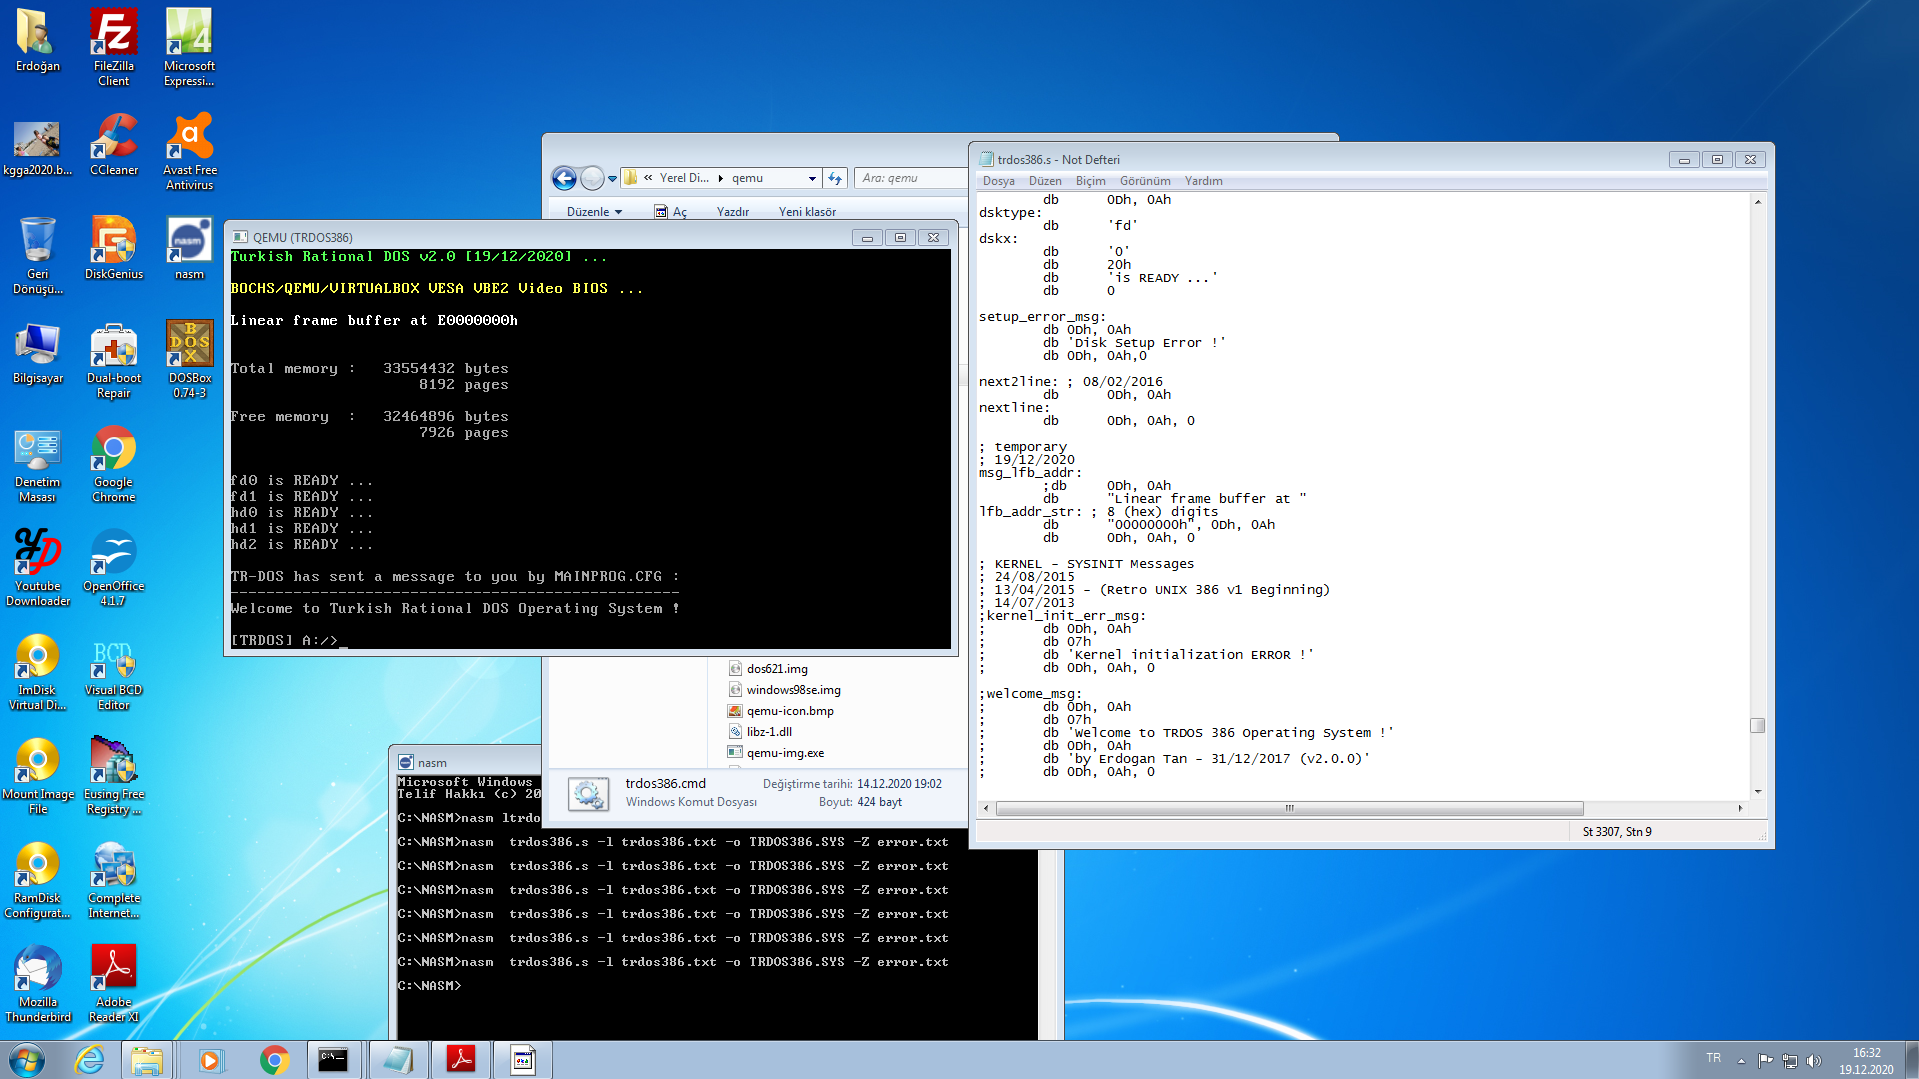1919x1079 pixels.
Task: Show hidden system tray icons
Action: pos(1741,1060)
